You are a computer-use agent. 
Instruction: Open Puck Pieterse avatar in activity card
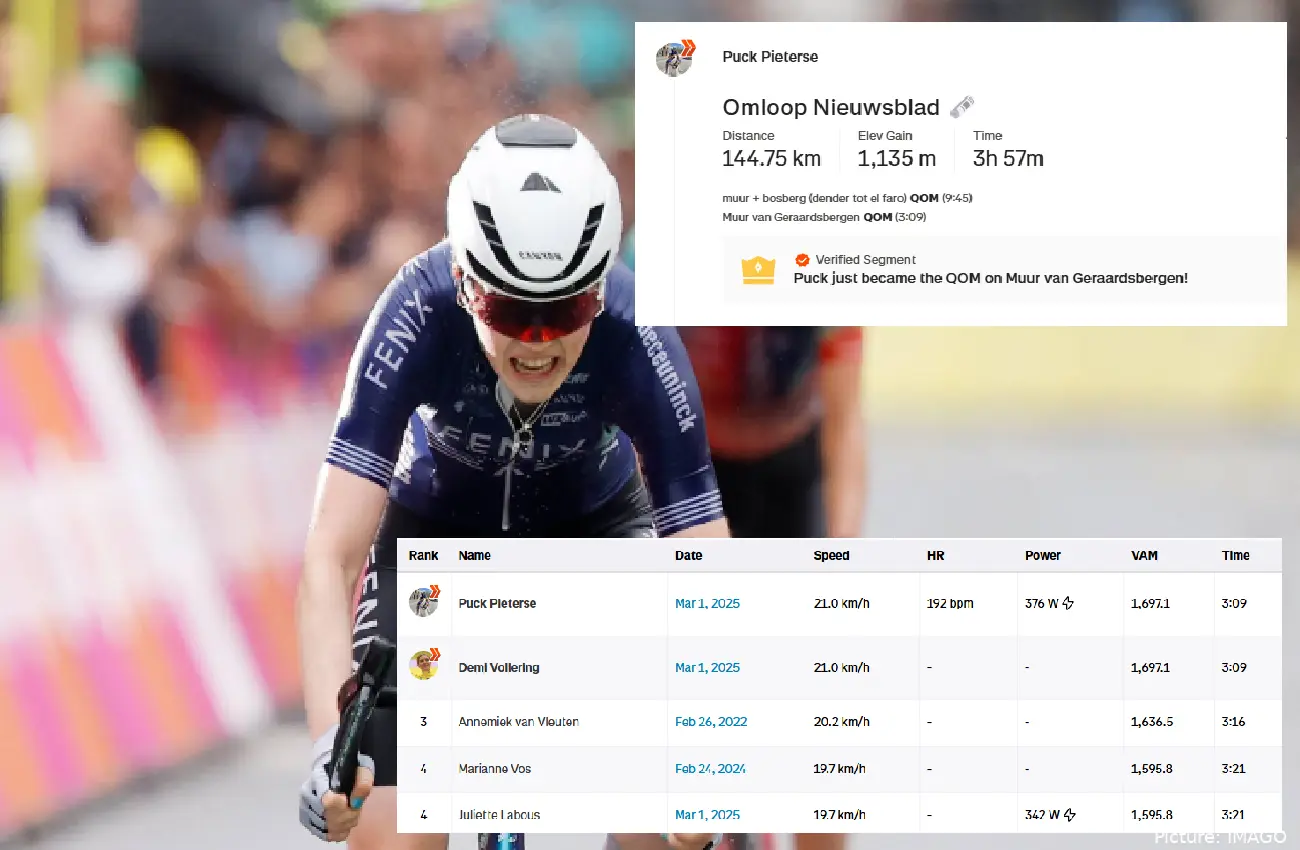(674, 59)
